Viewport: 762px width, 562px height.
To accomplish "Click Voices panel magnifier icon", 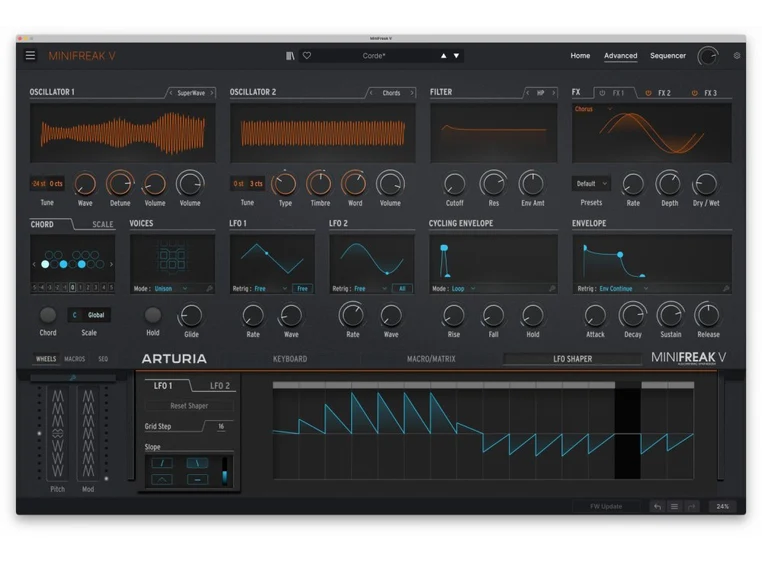I will [209, 289].
